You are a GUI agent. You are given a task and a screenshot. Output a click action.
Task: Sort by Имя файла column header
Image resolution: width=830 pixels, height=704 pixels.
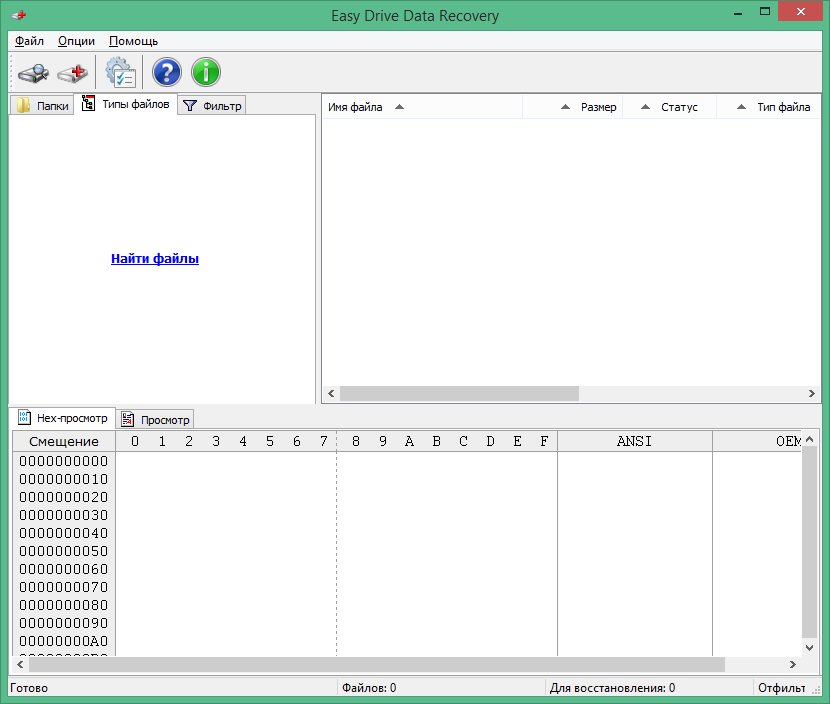(x=422, y=107)
